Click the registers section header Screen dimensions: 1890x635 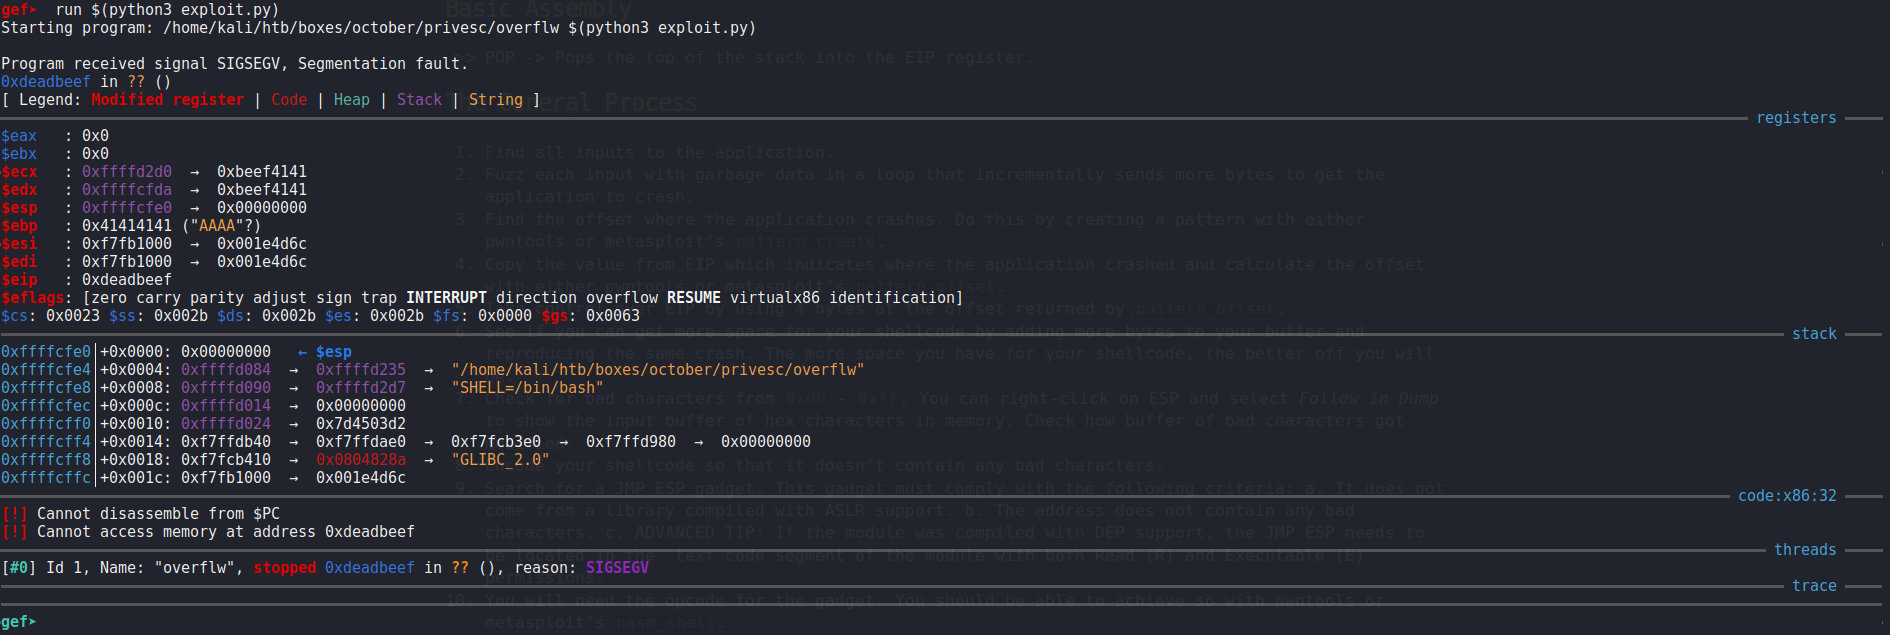coord(1795,118)
